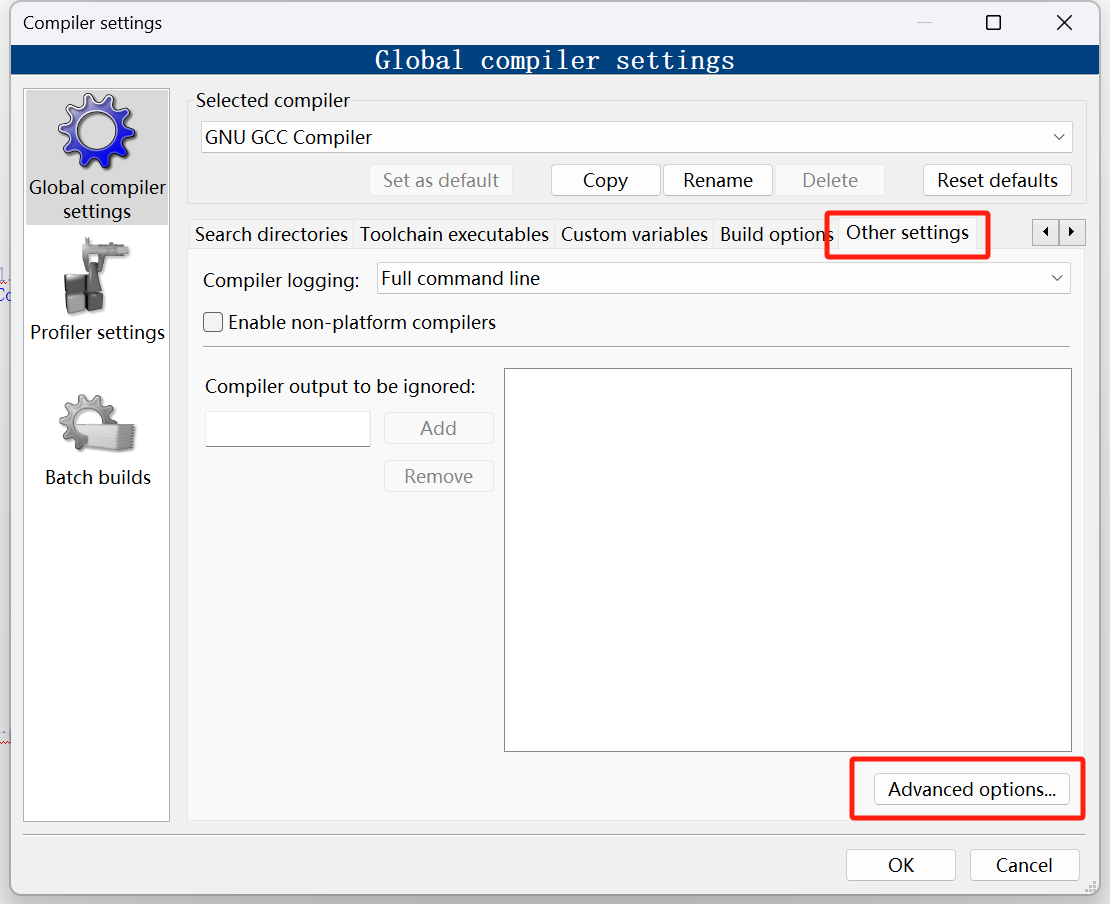Switch to Custom variables tab
1110x904 pixels.
(634, 234)
